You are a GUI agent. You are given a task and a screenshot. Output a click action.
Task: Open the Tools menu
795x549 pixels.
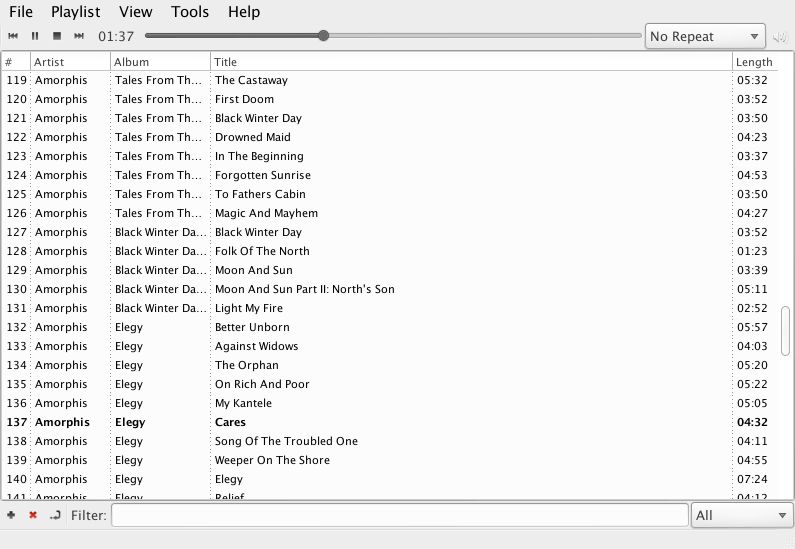[x=190, y=12]
